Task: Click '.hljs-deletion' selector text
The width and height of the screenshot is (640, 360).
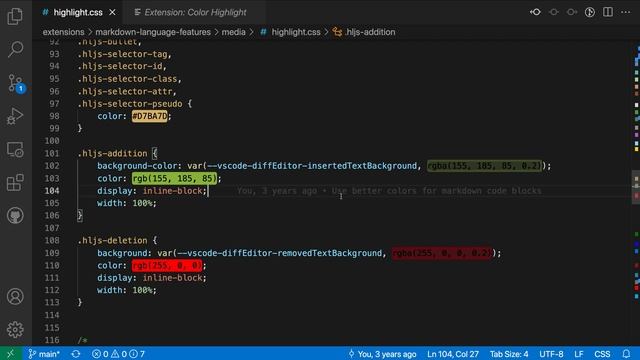Action: click(112, 240)
